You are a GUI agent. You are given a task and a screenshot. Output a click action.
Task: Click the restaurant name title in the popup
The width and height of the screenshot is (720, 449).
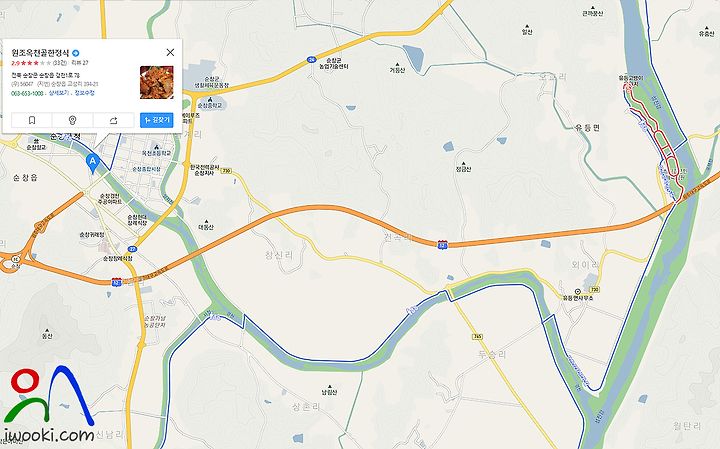(40, 53)
